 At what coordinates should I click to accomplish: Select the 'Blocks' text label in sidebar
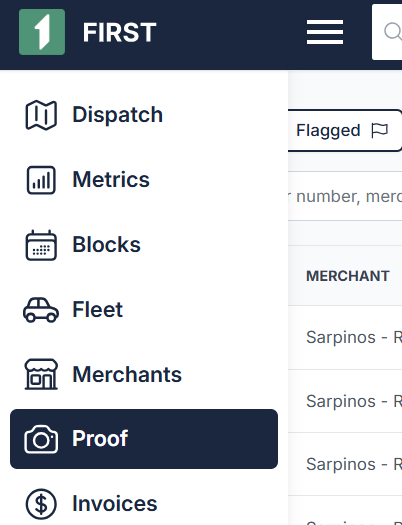tap(106, 245)
